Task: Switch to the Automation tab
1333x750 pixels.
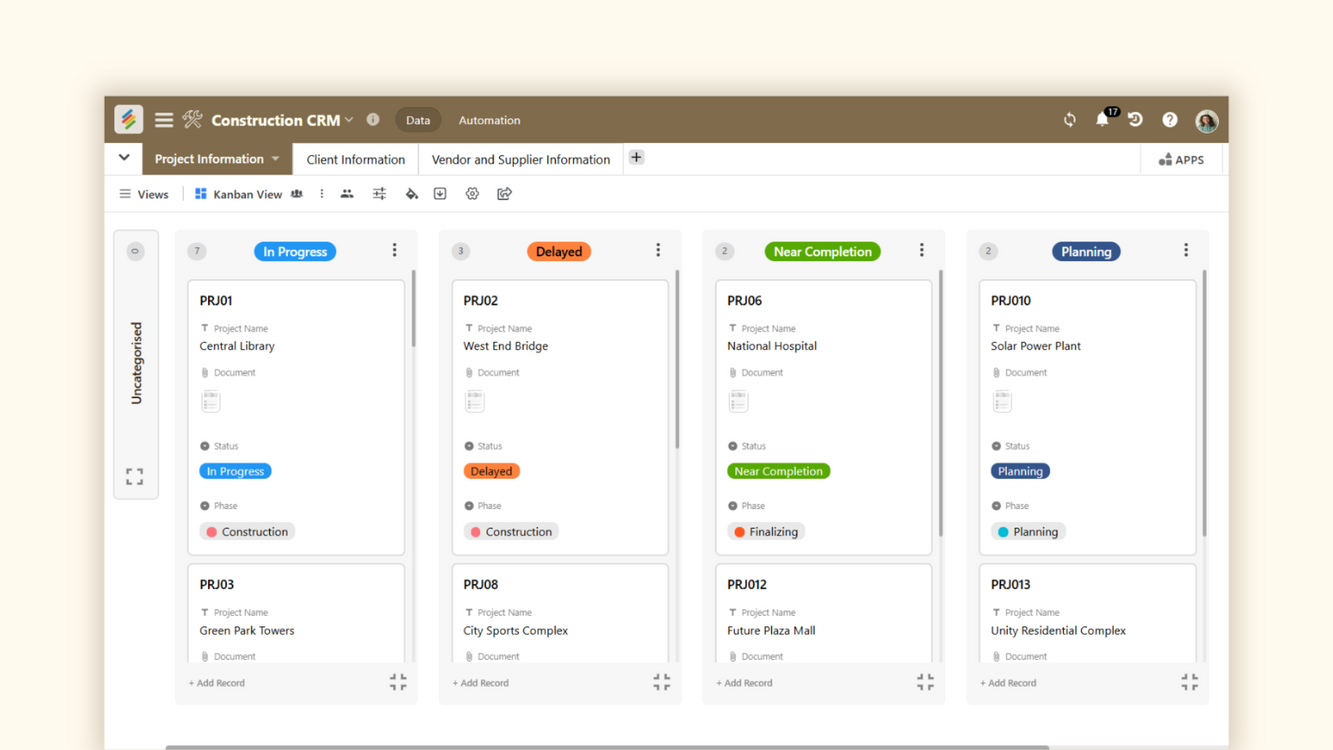Action: 489,120
